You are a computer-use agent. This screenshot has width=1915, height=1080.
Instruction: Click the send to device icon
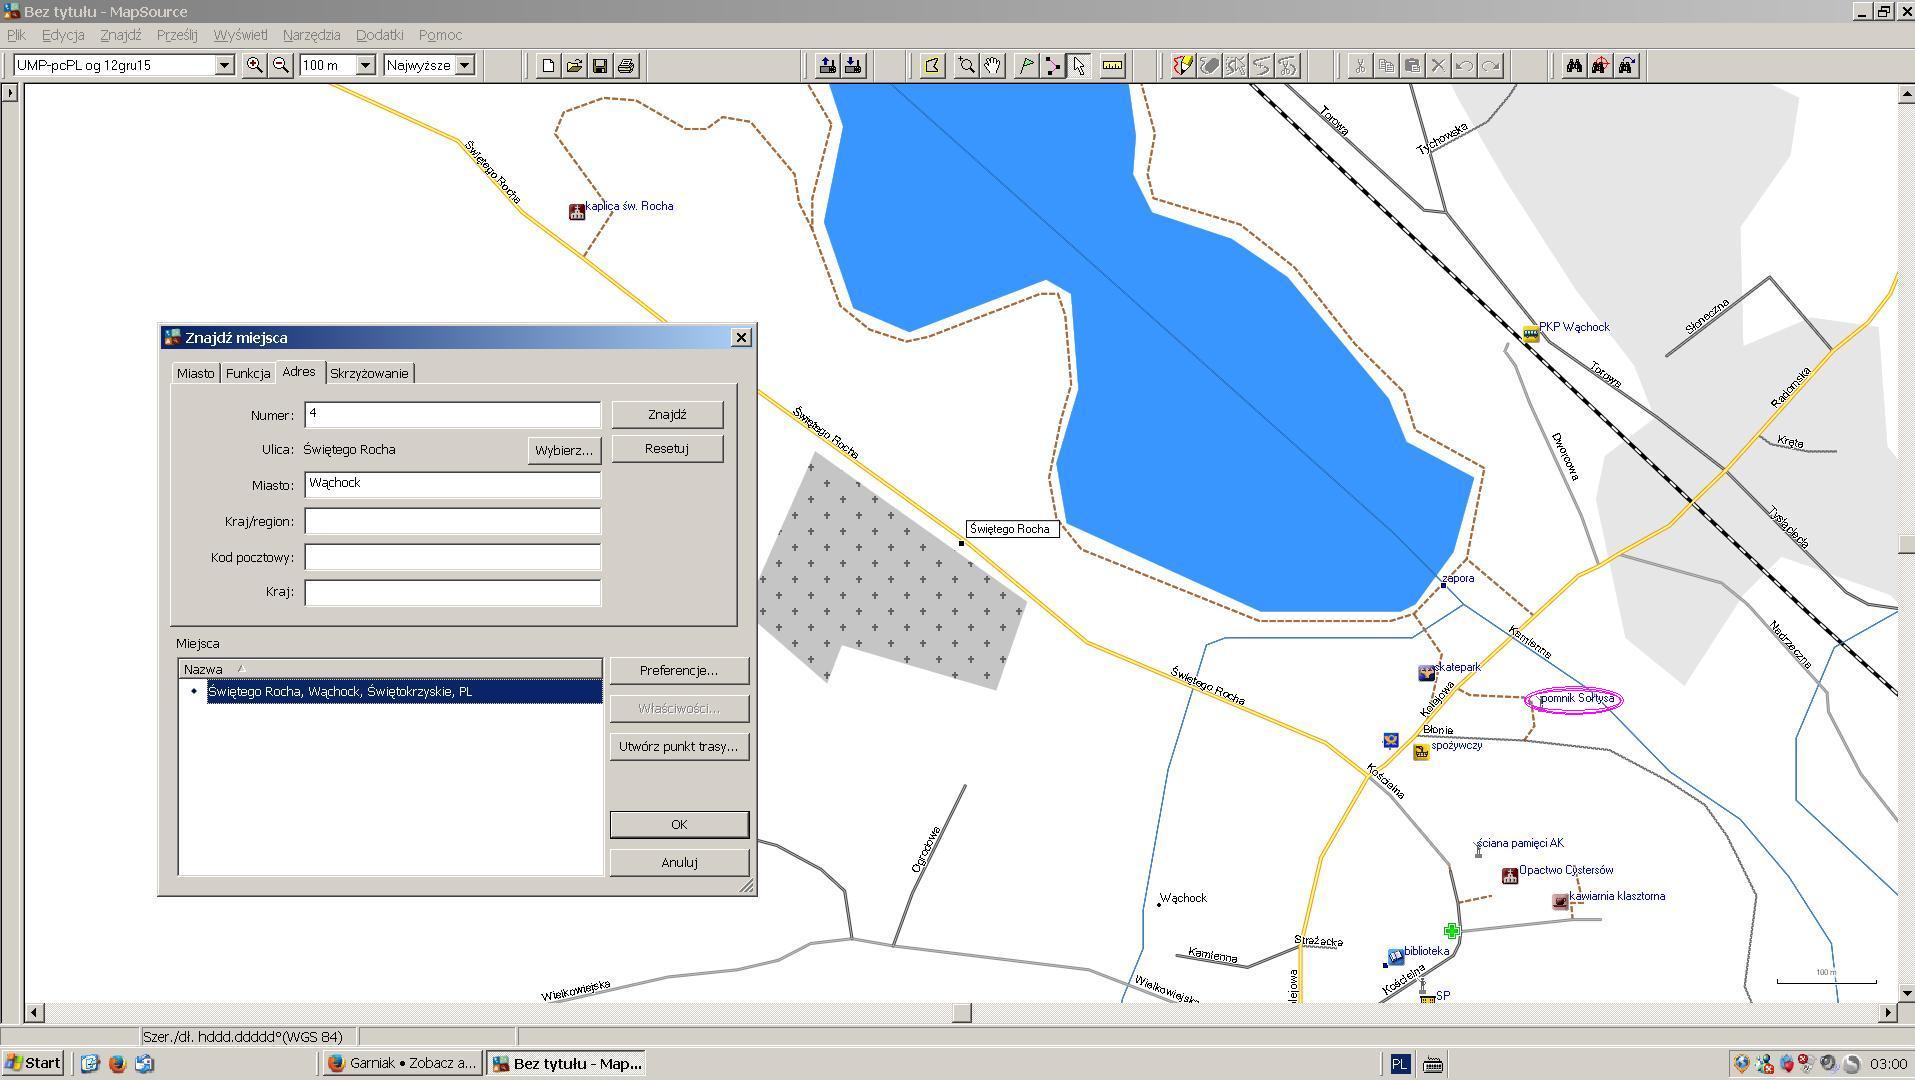pyautogui.click(x=827, y=66)
